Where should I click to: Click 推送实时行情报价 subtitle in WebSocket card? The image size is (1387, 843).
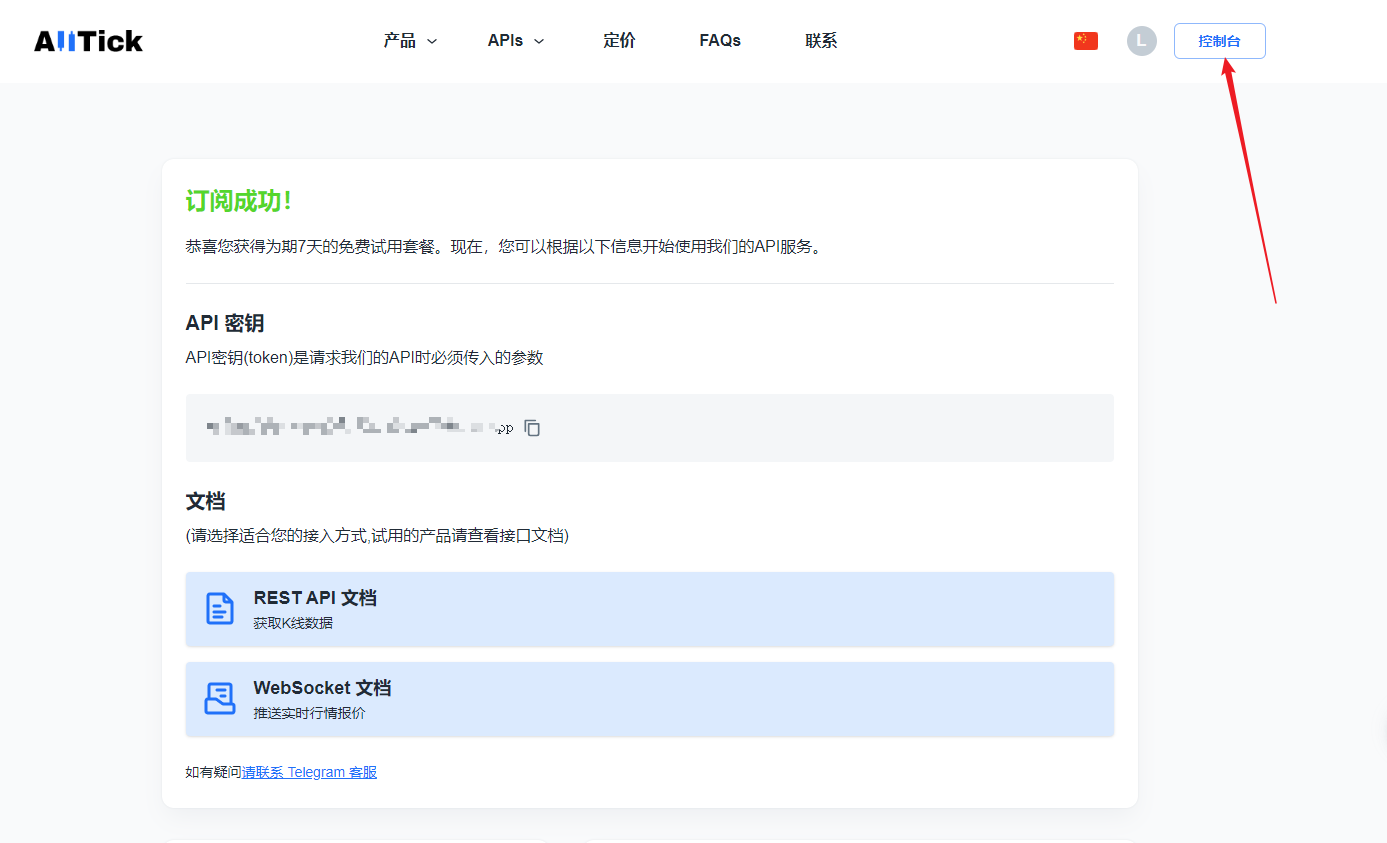click(x=309, y=713)
